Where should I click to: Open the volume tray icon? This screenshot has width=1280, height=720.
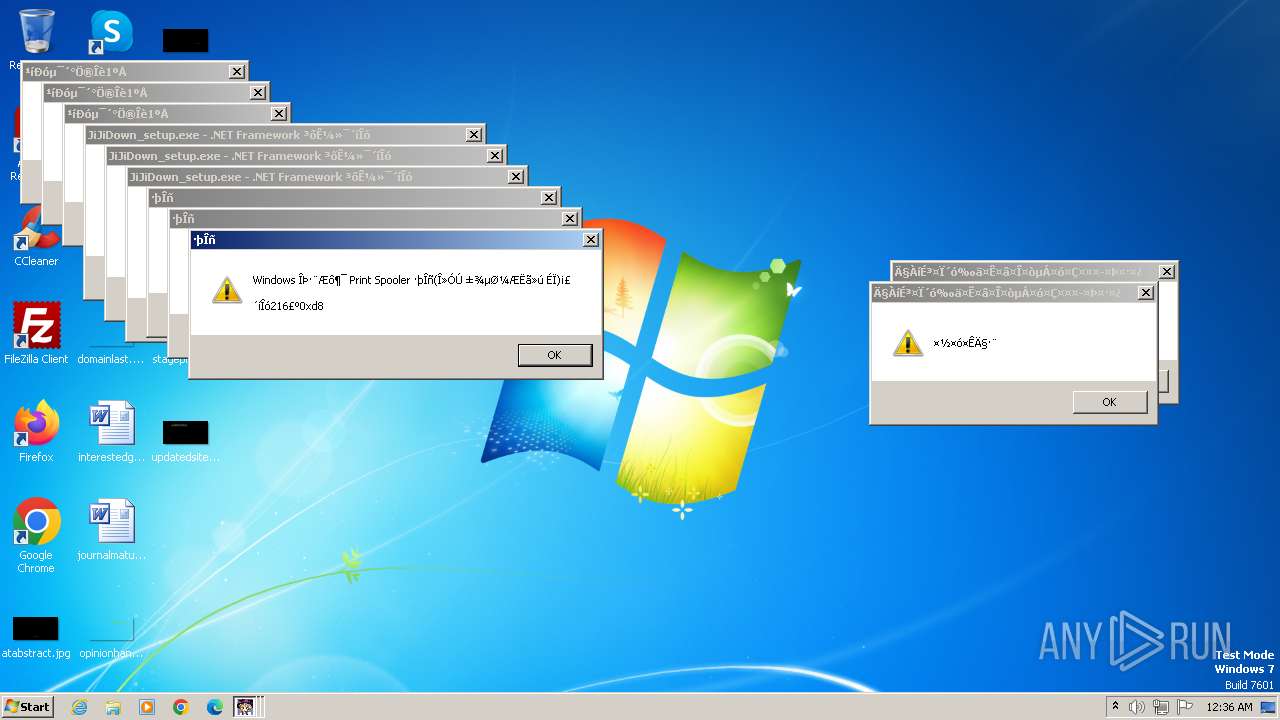tap(1137, 707)
